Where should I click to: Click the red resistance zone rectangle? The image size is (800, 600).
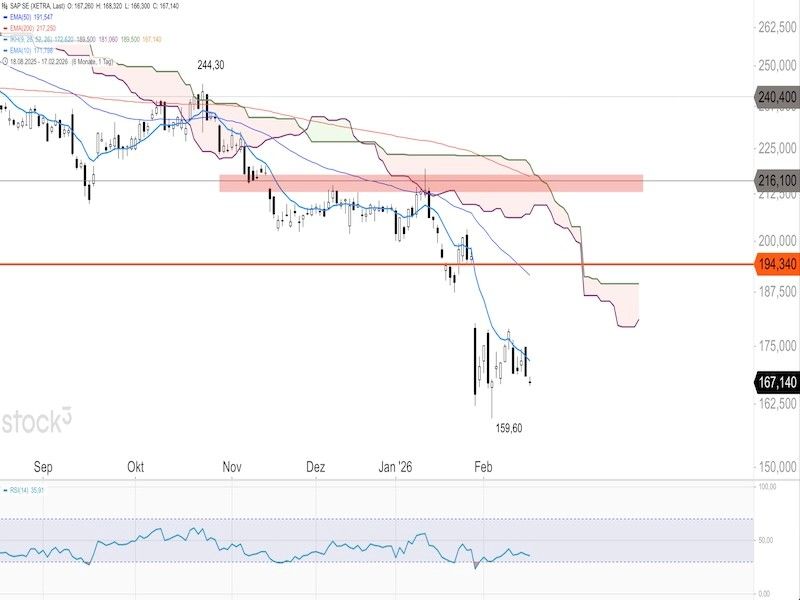click(x=430, y=183)
